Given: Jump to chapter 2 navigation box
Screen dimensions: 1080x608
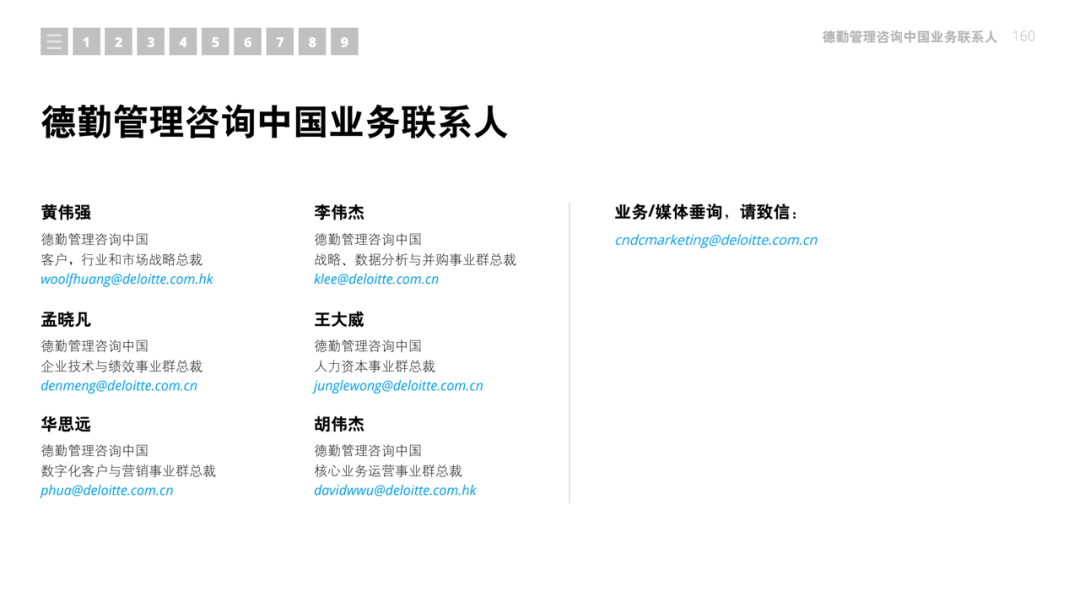Looking at the screenshot, I should [118, 41].
